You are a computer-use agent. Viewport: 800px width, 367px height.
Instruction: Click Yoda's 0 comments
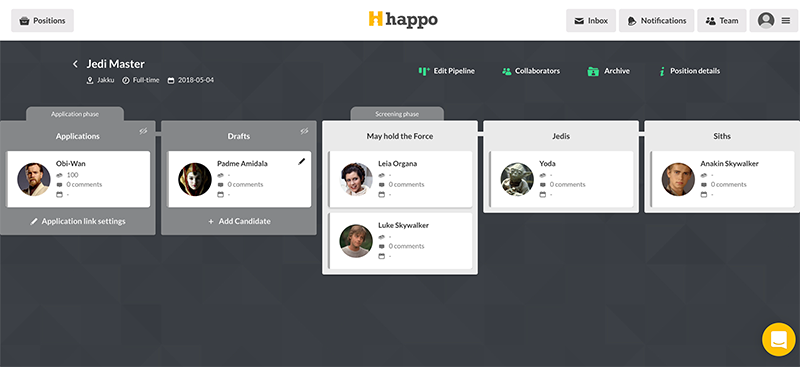(x=568, y=185)
